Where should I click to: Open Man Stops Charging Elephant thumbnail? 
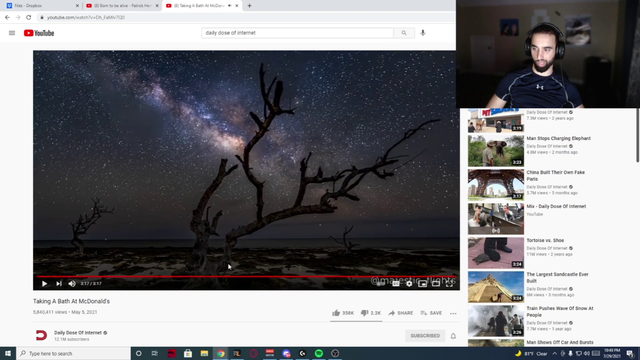click(496, 151)
